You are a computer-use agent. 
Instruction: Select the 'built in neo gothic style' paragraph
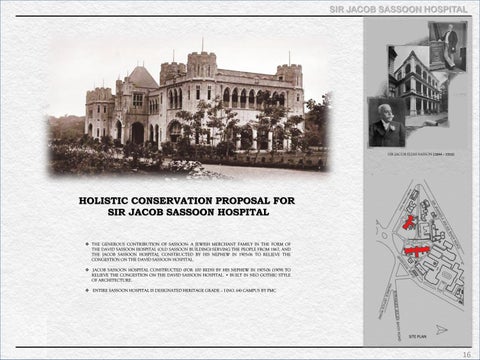coord(191,275)
